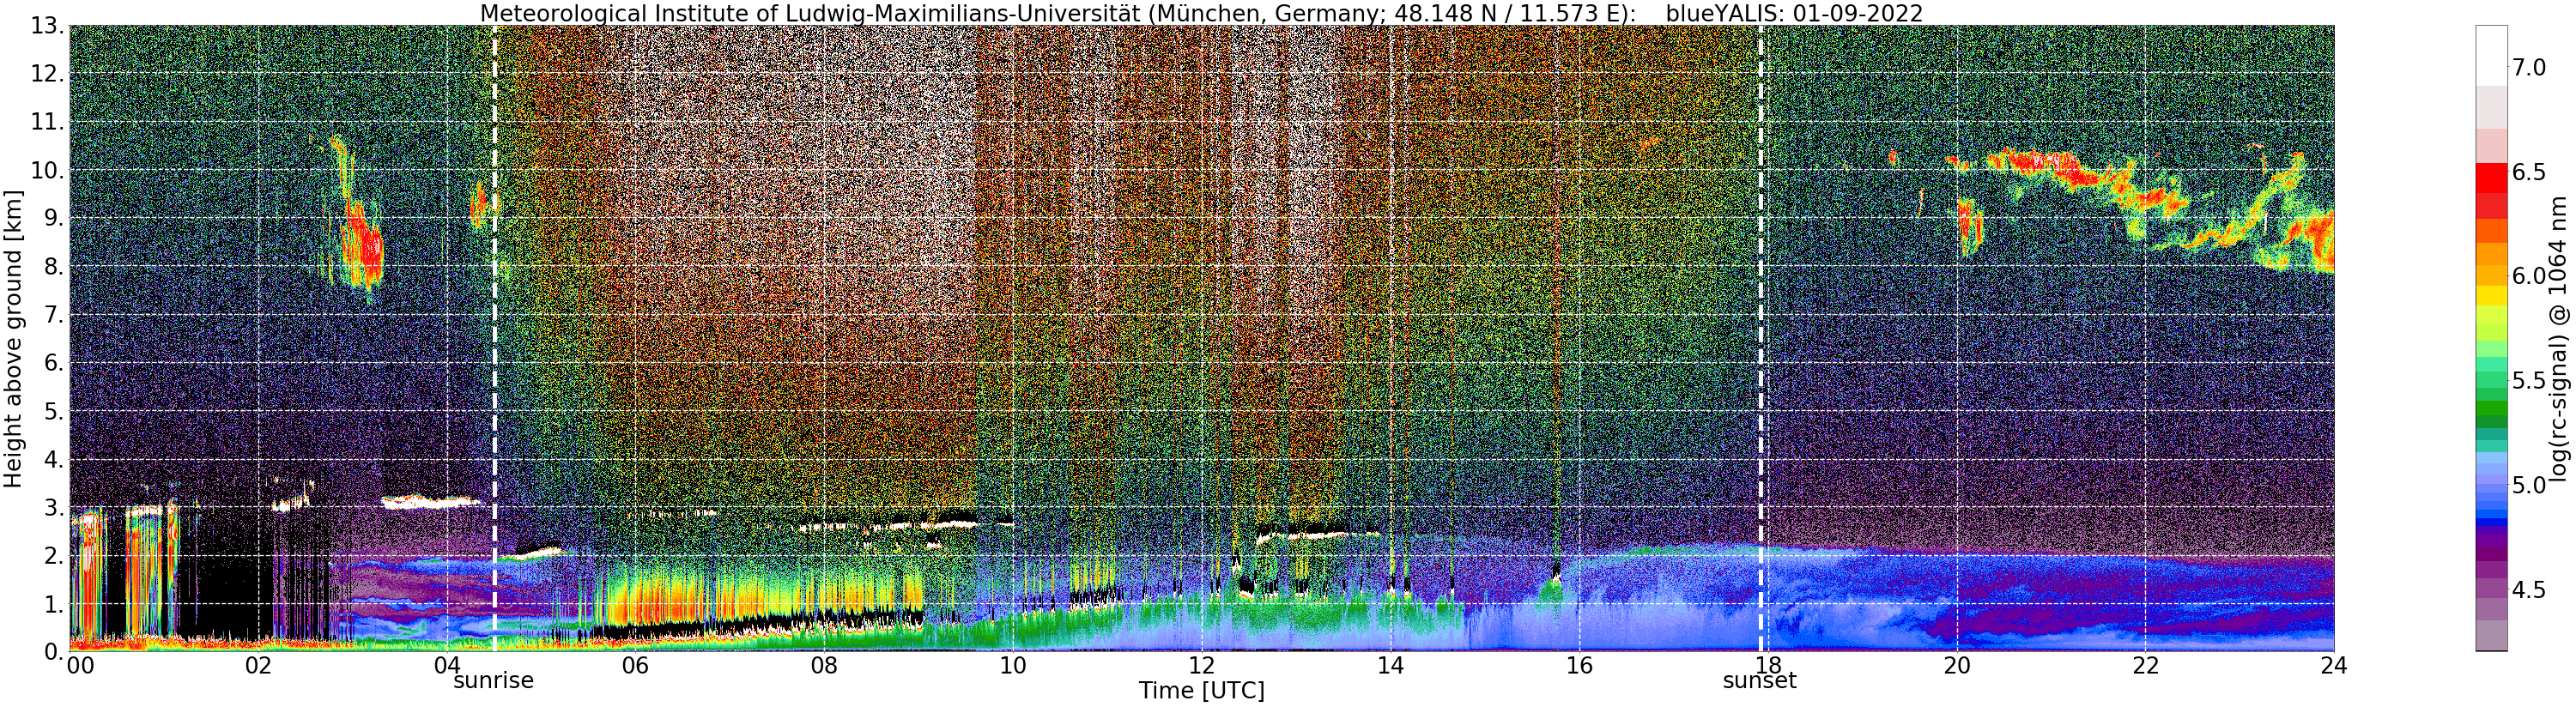Click the '06' time tick label
Viewport: 2576px width, 707px height.
(635, 666)
